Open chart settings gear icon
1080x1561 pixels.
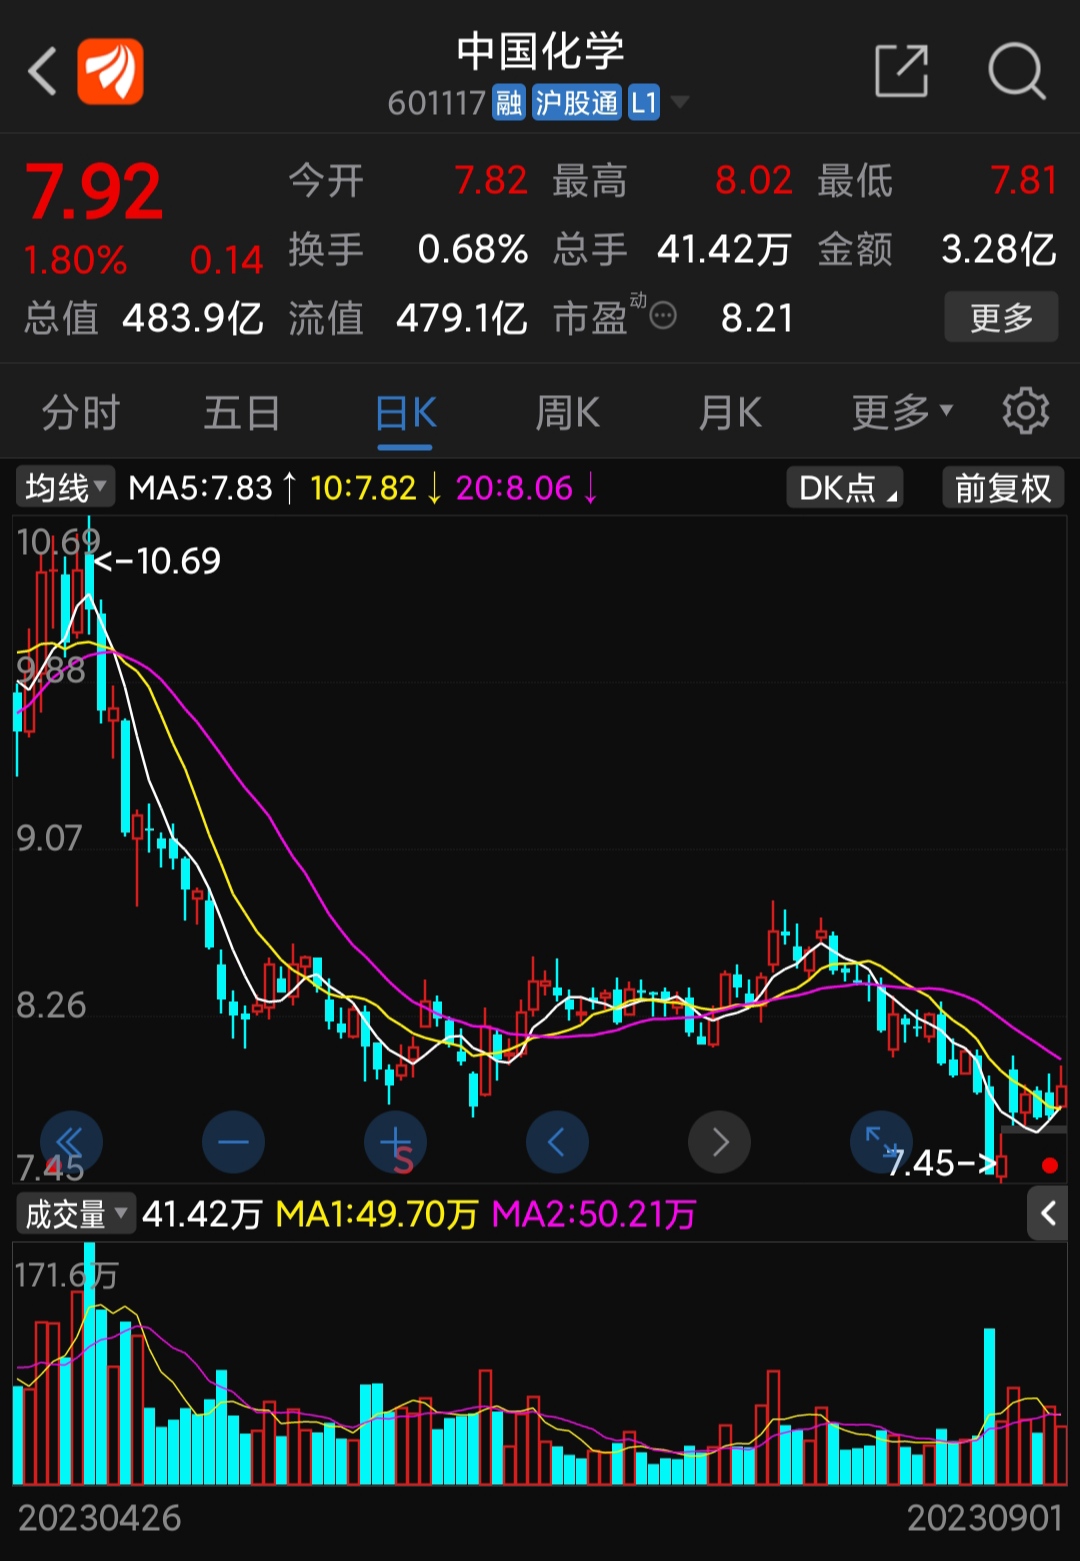pos(1026,411)
